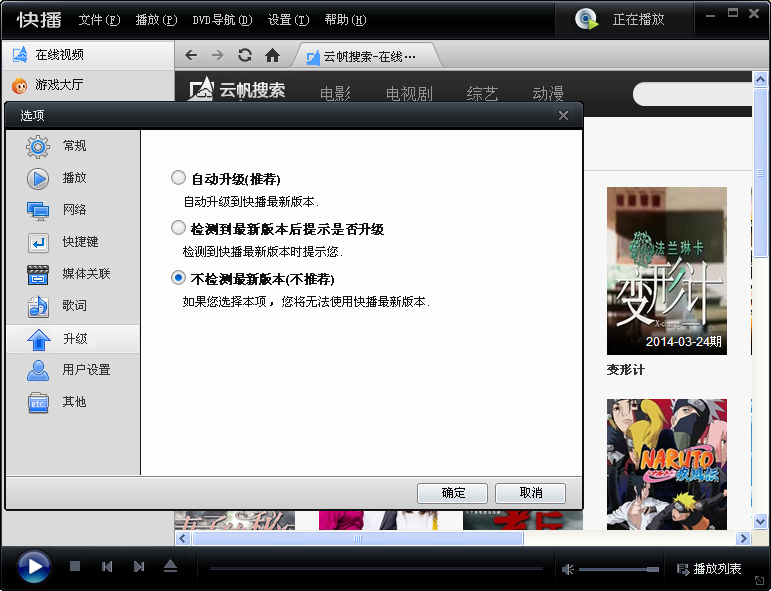Select 不检测最新版本(不推荐) option
The height and width of the screenshot is (591, 771).
(179, 278)
